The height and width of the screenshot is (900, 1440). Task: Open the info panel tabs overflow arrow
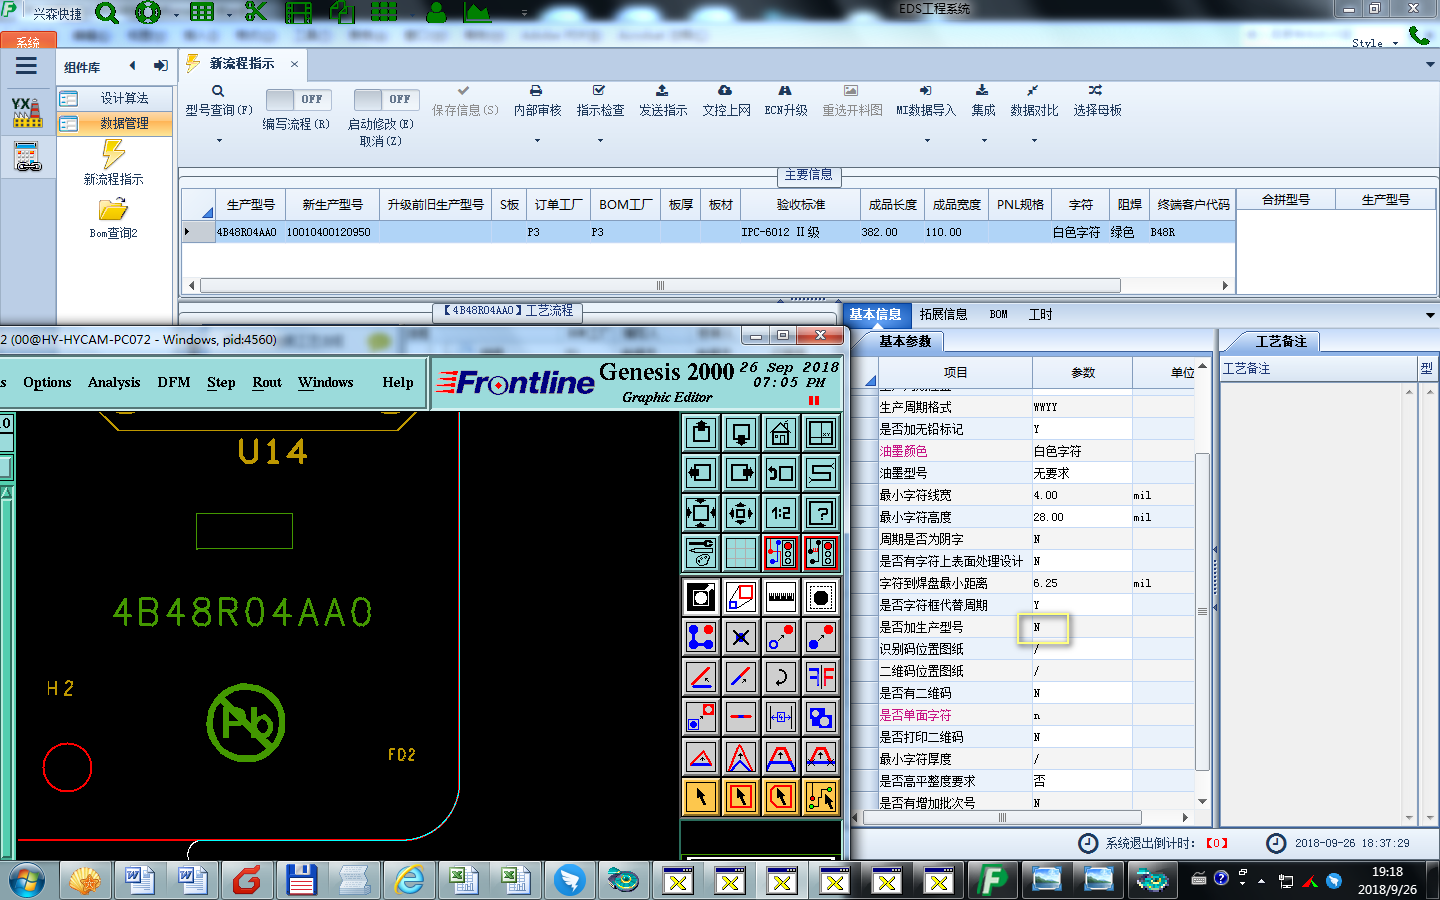(x=1430, y=315)
